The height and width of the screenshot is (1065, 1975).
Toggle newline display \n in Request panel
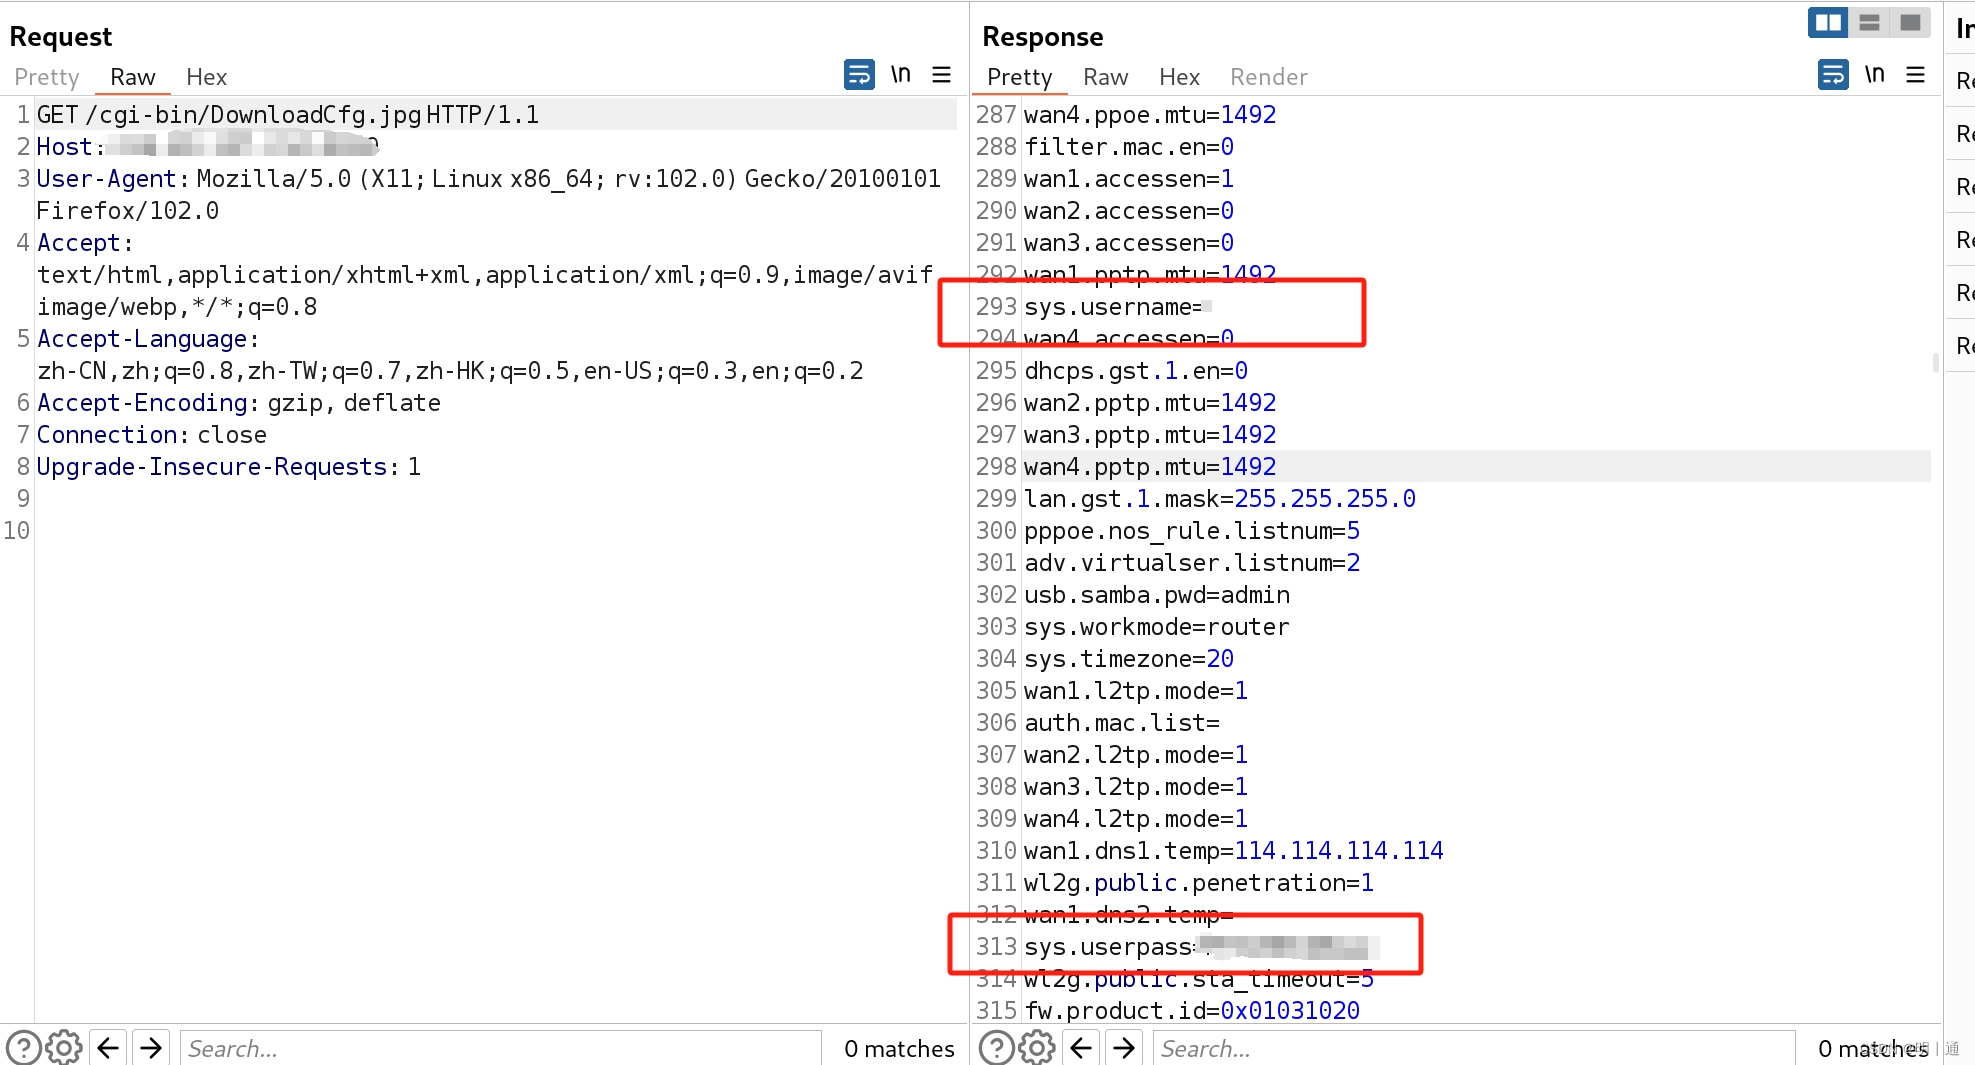tap(901, 75)
